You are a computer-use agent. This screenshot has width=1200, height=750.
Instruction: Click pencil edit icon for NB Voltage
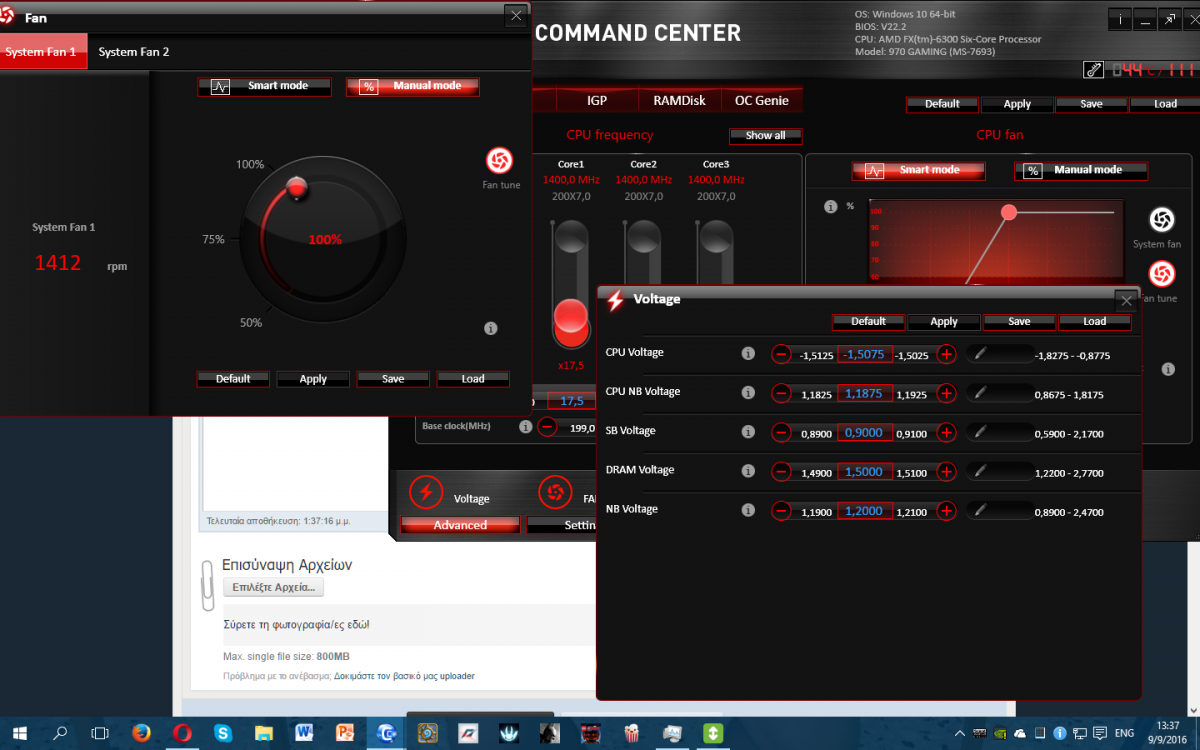click(980, 510)
